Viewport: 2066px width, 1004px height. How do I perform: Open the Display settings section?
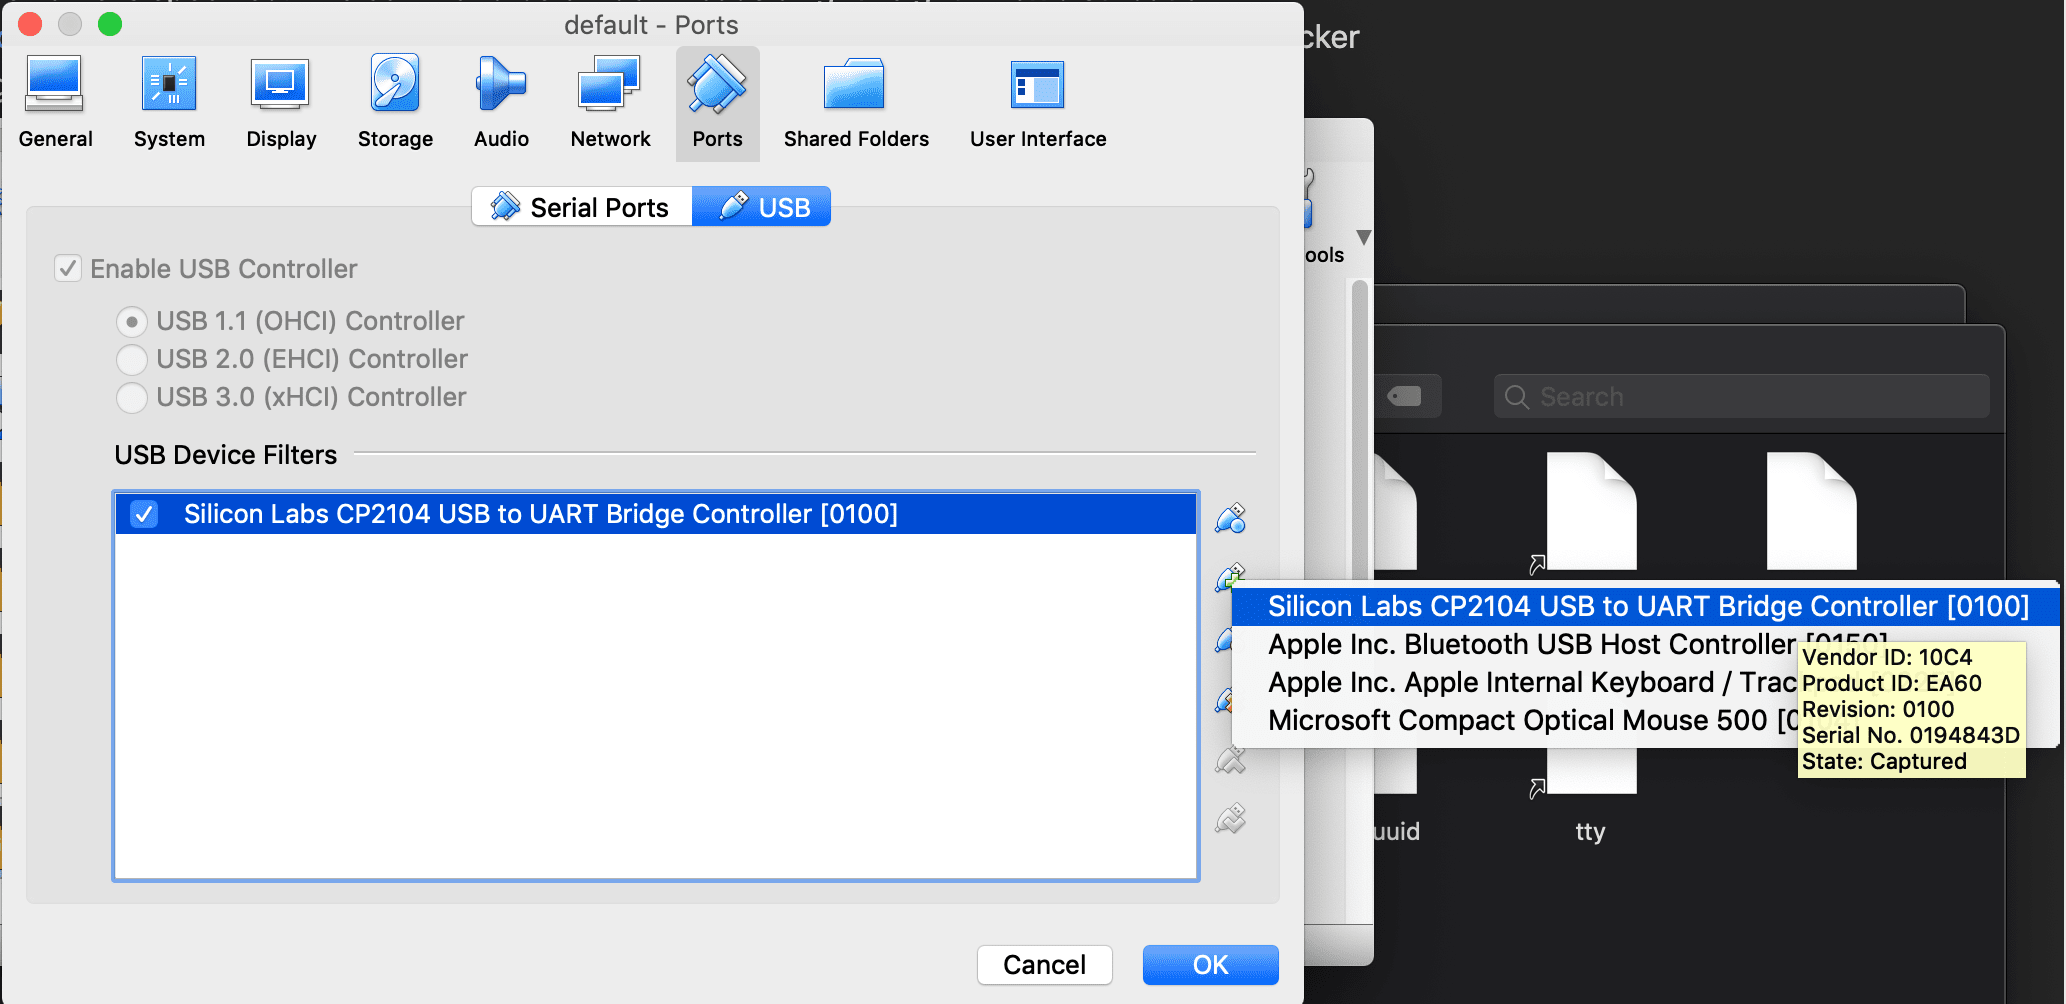click(281, 103)
